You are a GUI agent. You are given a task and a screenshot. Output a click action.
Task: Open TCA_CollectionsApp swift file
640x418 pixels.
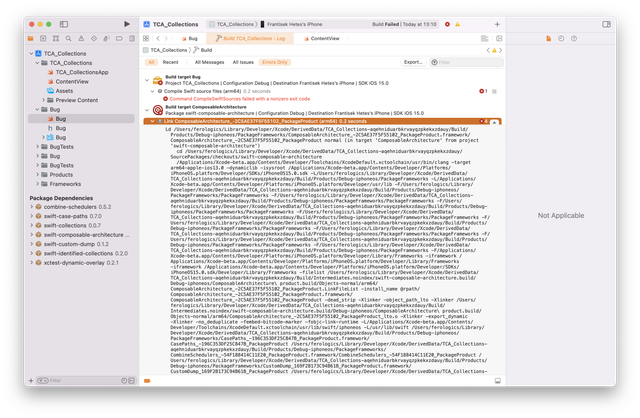pyautogui.click(x=82, y=72)
